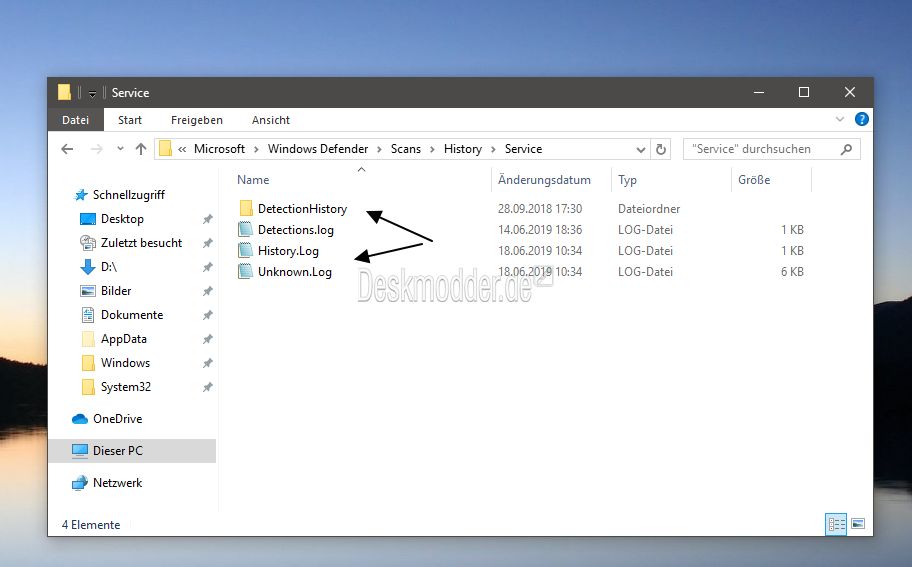Sort by Änderungsdatum column header
The image size is (912, 567).
544,180
